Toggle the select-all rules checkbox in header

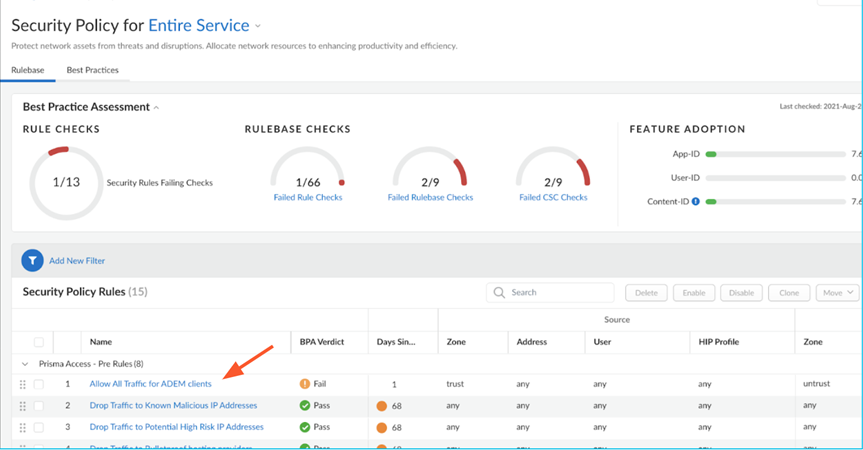[x=39, y=342]
